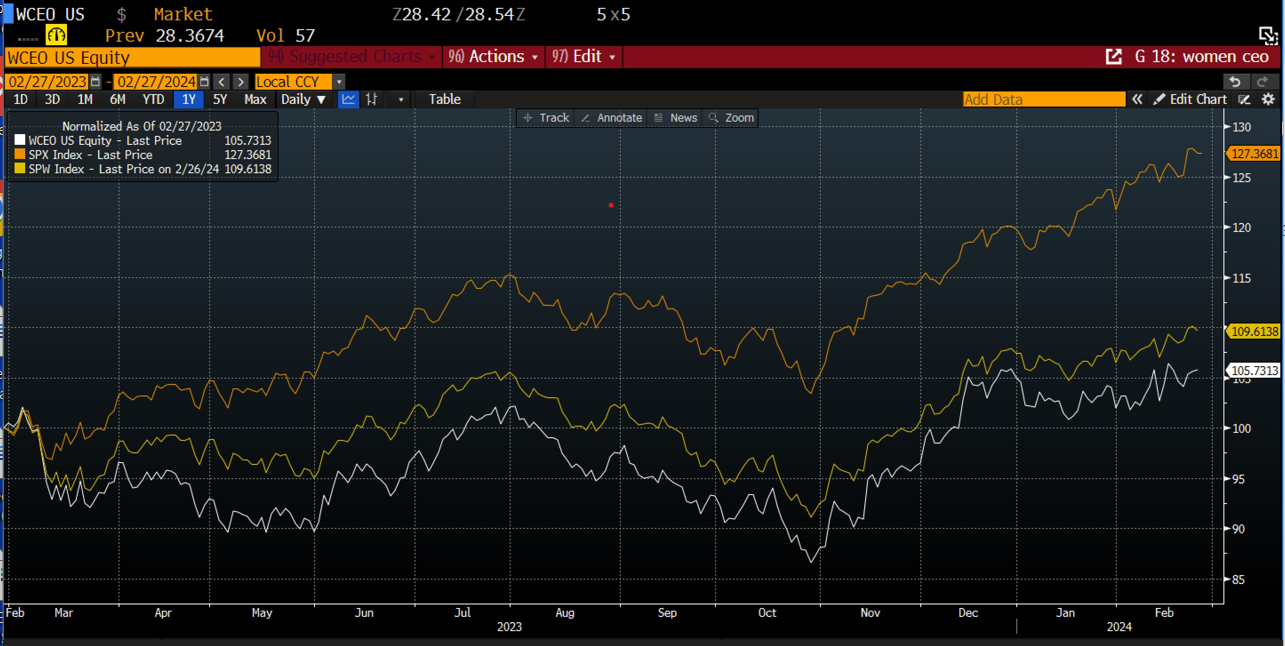The width and height of the screenshot is (1285, 646).
Task: Toggle the Annotate mode
Action: click(611, 118)
